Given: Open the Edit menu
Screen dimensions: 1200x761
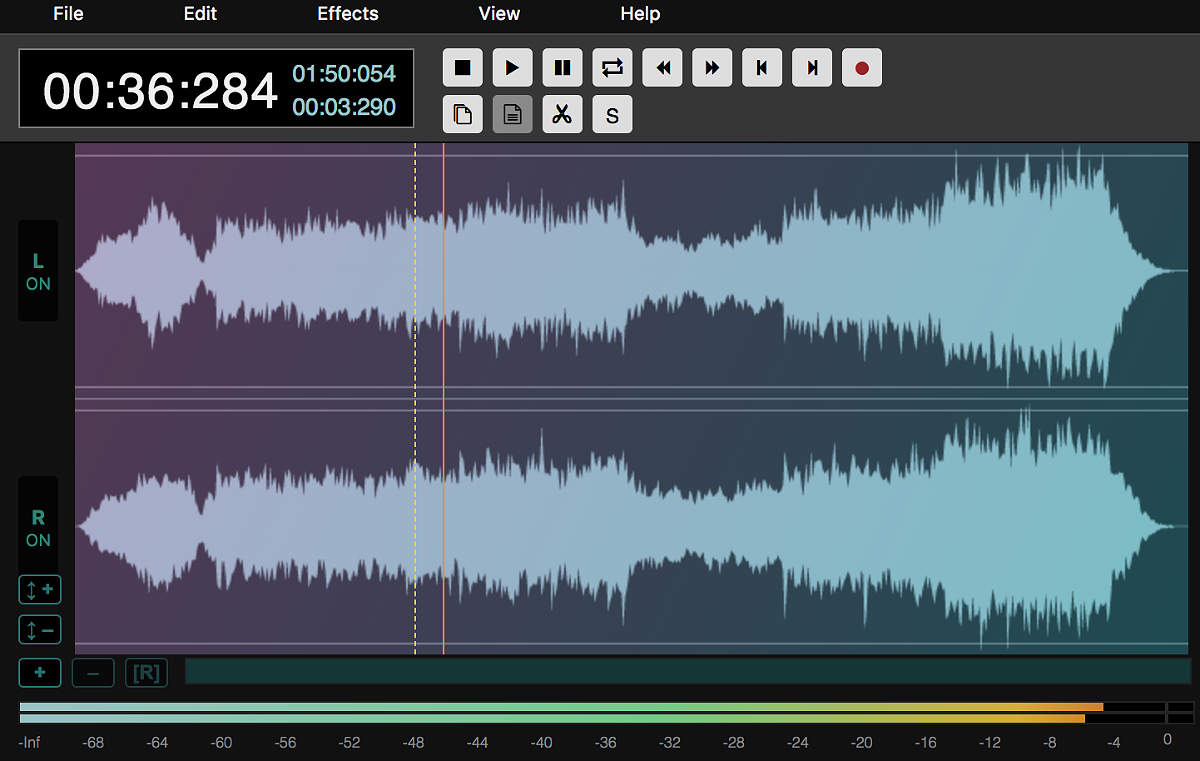Looking at the screenshot, I should pos(199,14).
